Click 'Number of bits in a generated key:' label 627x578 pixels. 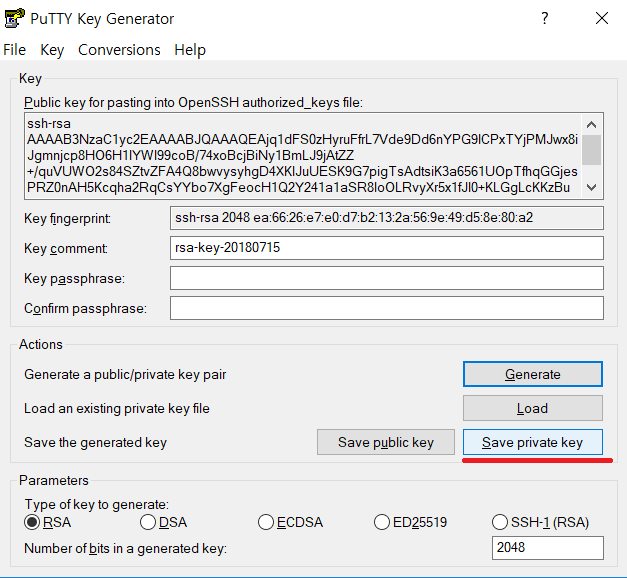126,548
